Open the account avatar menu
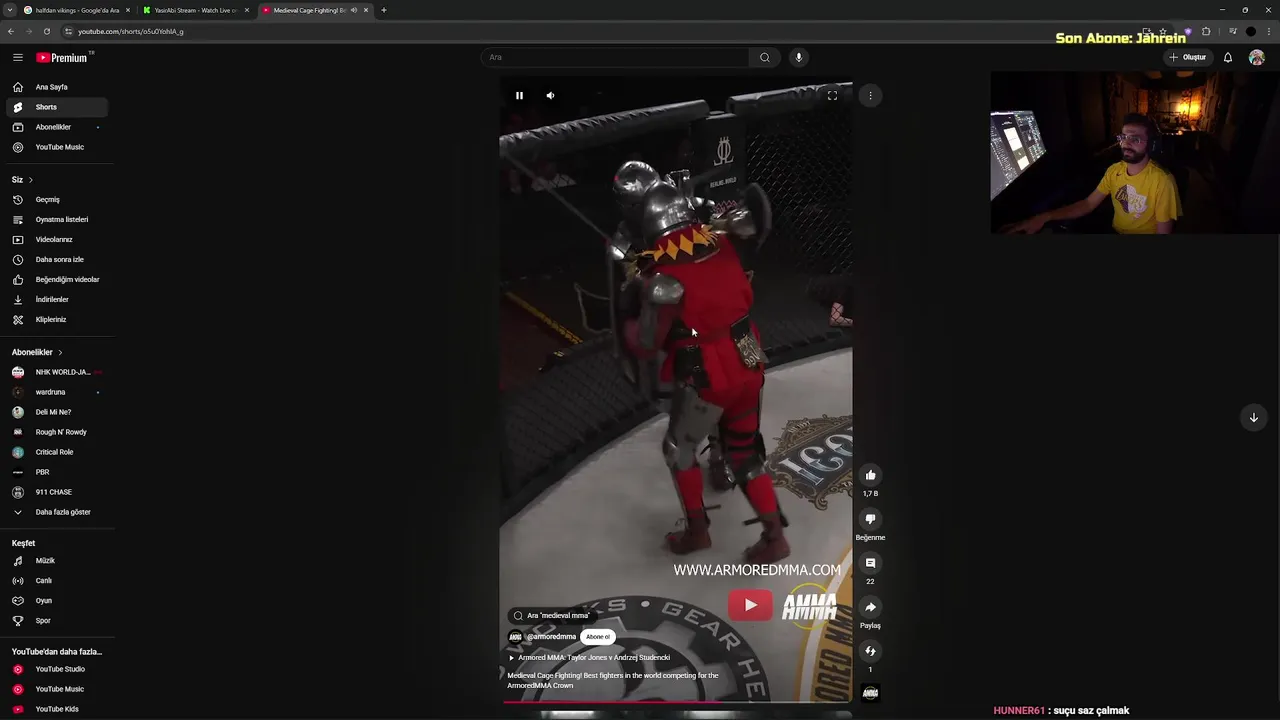Viewport: 1280px width, 720px height. [1257, 57]
